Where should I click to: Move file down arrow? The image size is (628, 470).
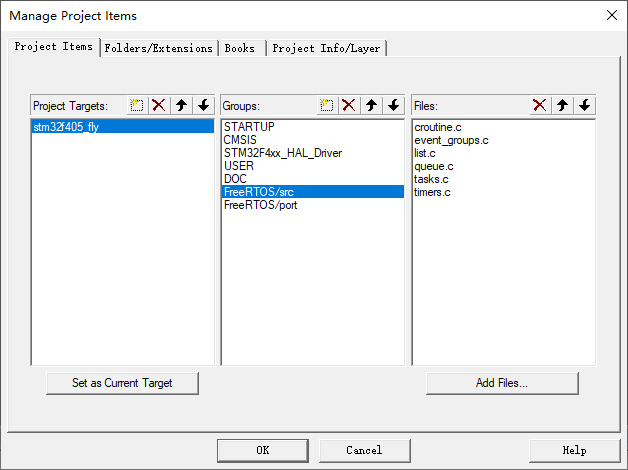[585, 105]
